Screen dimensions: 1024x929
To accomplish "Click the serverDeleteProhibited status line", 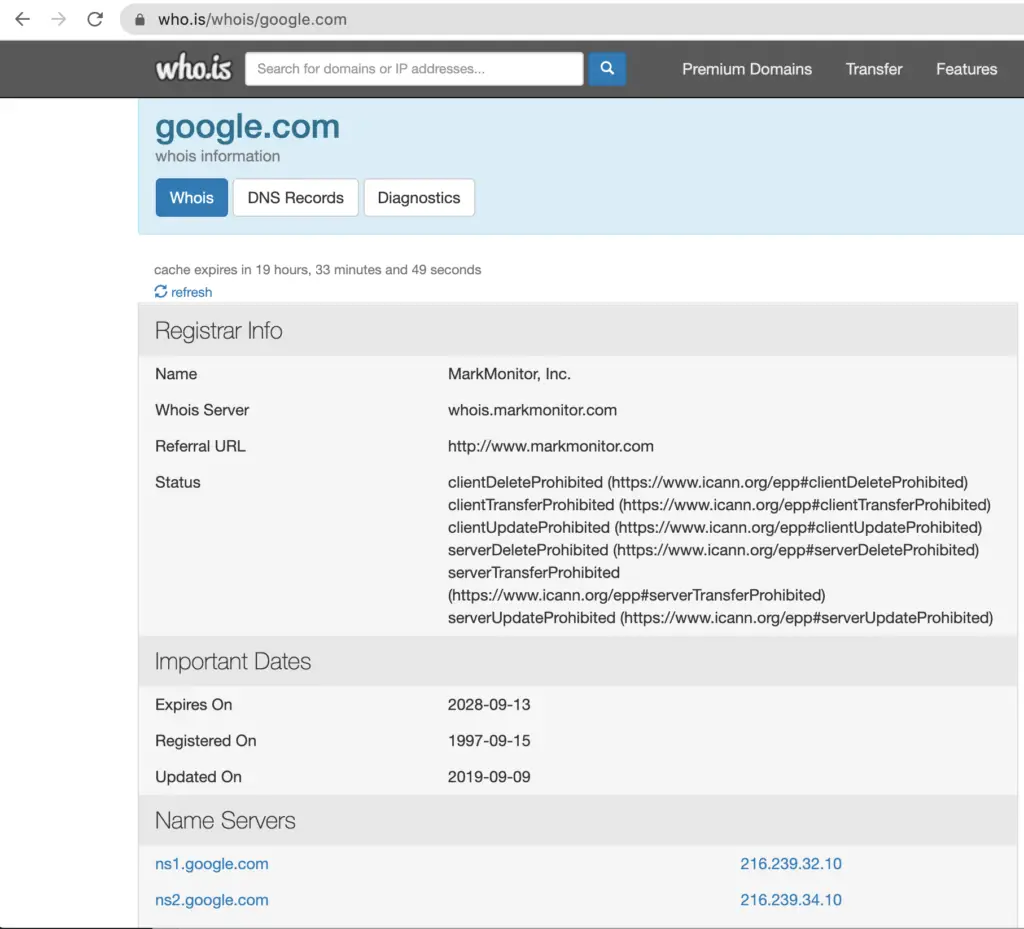I will click(713, 550).
